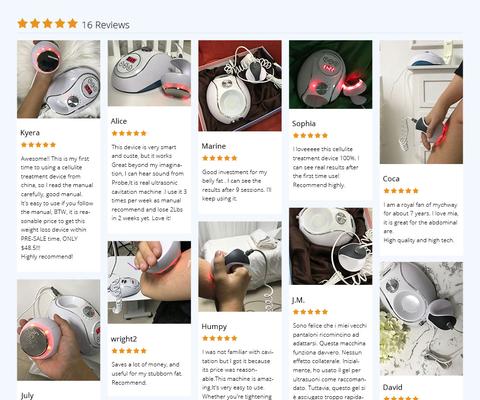This screenshot has width=480, height=400.
Task: Open wright2's arm treatment photo
Action: click(149, 282)
